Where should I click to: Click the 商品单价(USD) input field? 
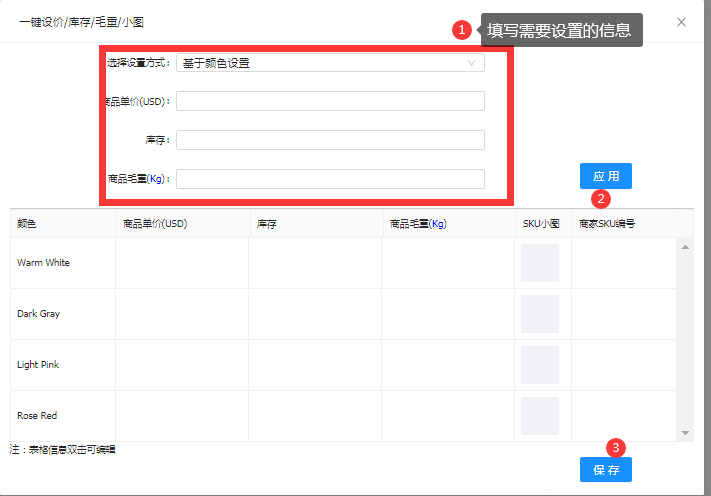click(330, 101)
